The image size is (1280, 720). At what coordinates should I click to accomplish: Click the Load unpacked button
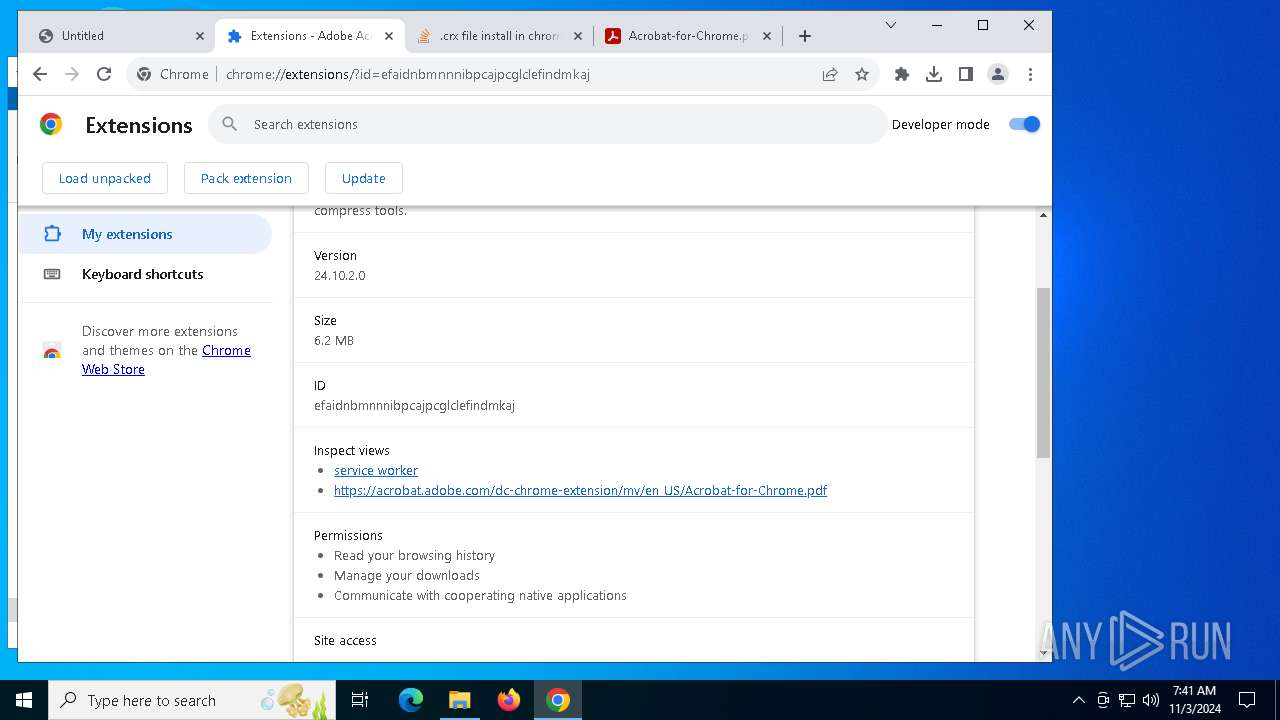click(x=105, y=178)
